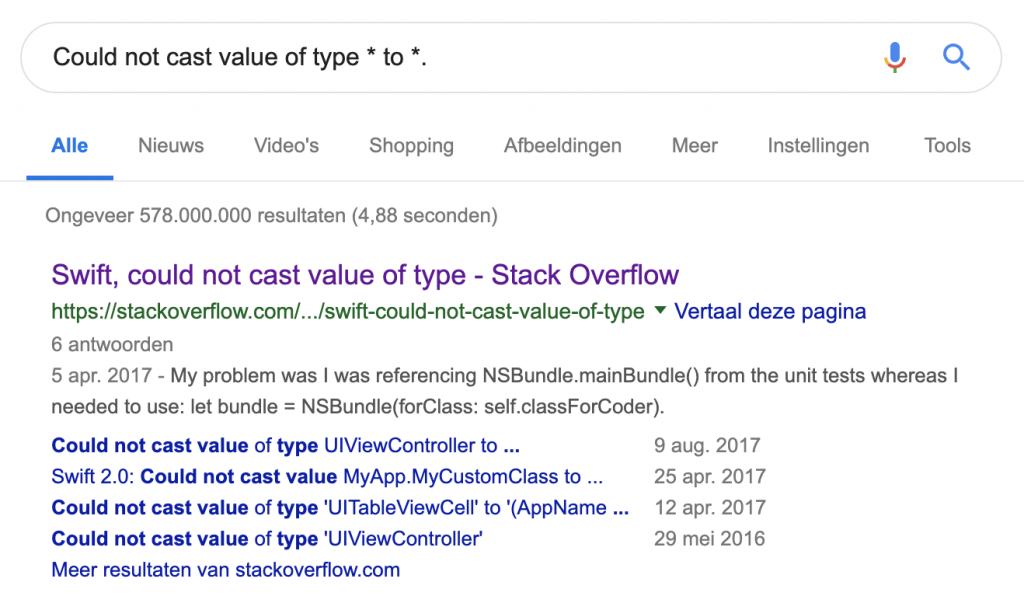Go to the Shopping tab
This screenshot has height=603, width=1024.
411,146
